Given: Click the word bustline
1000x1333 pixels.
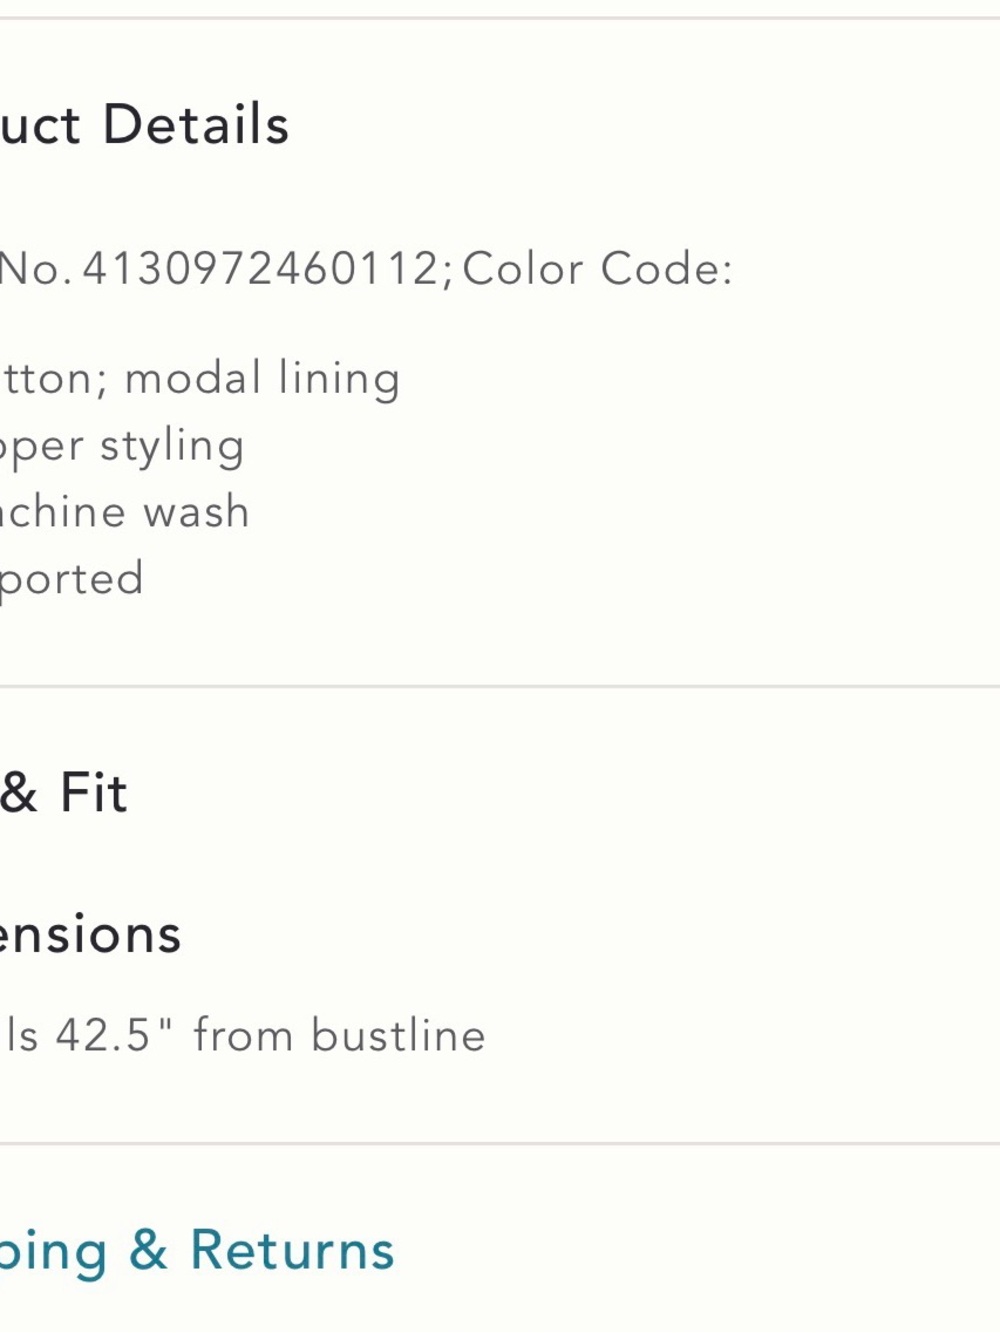Looking at the screenshot, I should (x=398, y=1035).
